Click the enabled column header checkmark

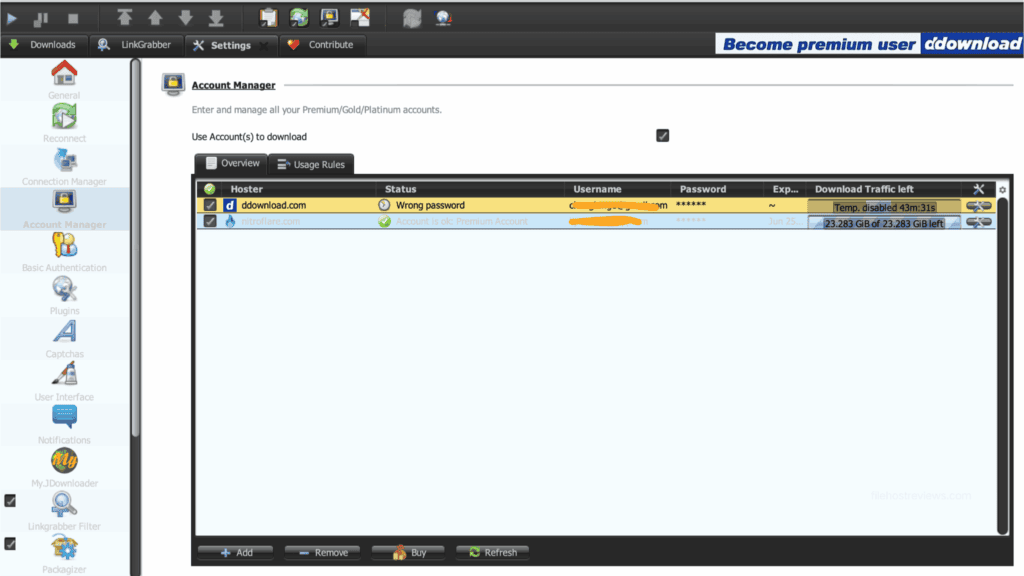click(210, 189)
